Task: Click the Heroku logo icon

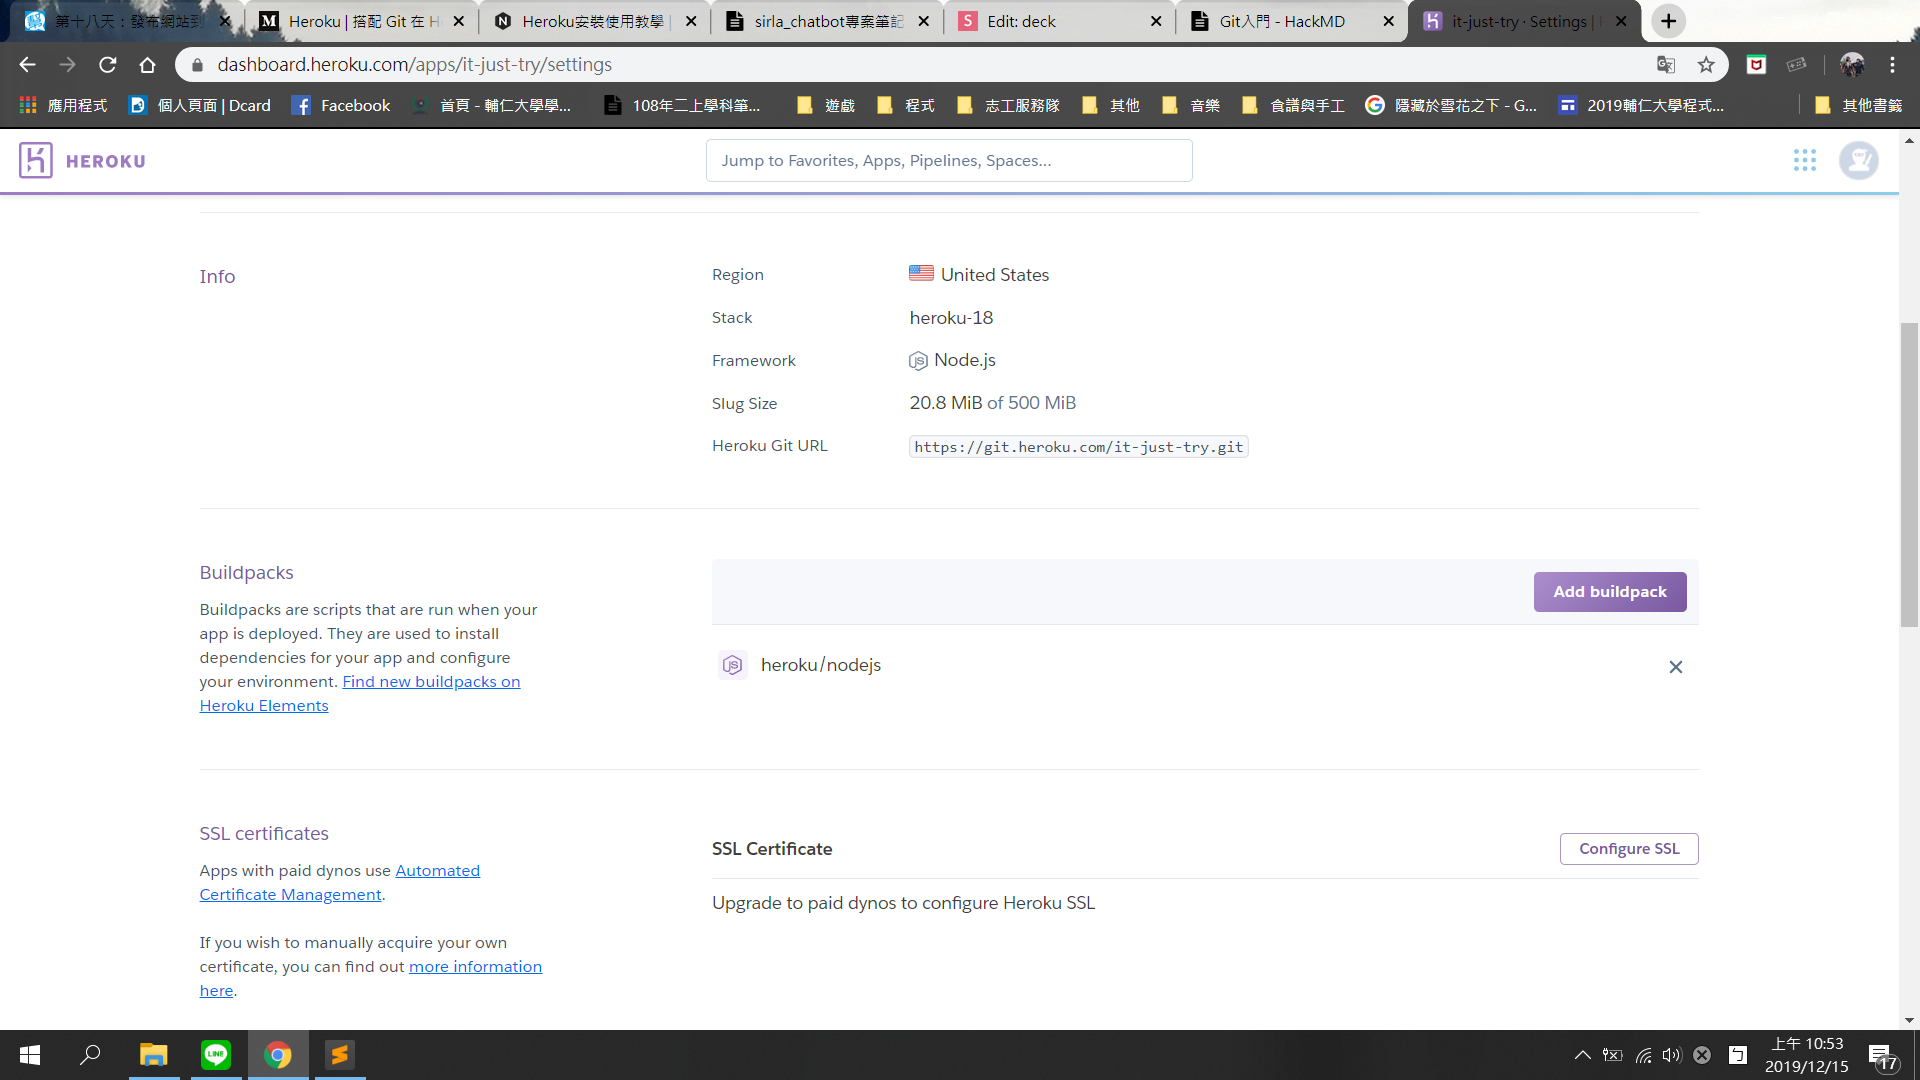Action: [35, 161]
